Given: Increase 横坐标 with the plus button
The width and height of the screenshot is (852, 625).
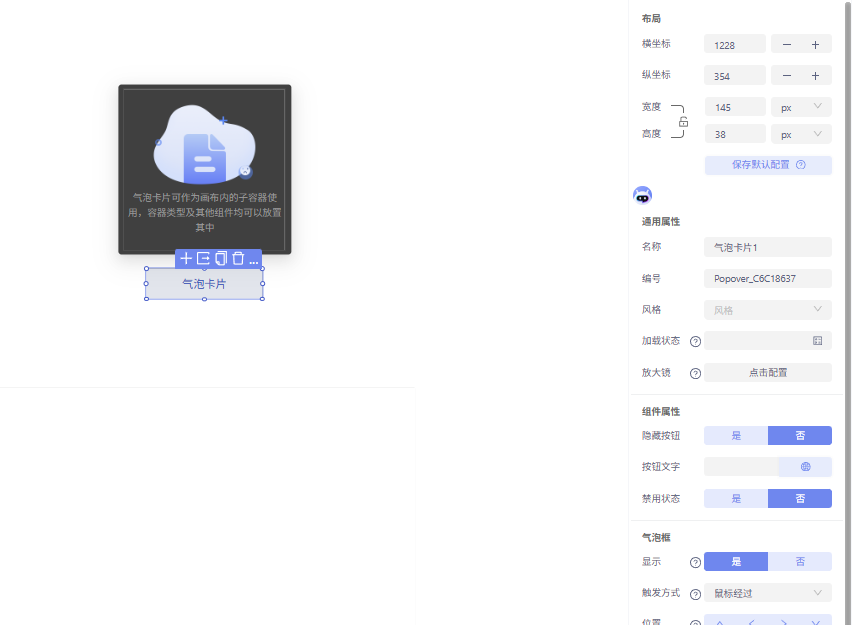Looking at the screenshot, I should point(815,45).
